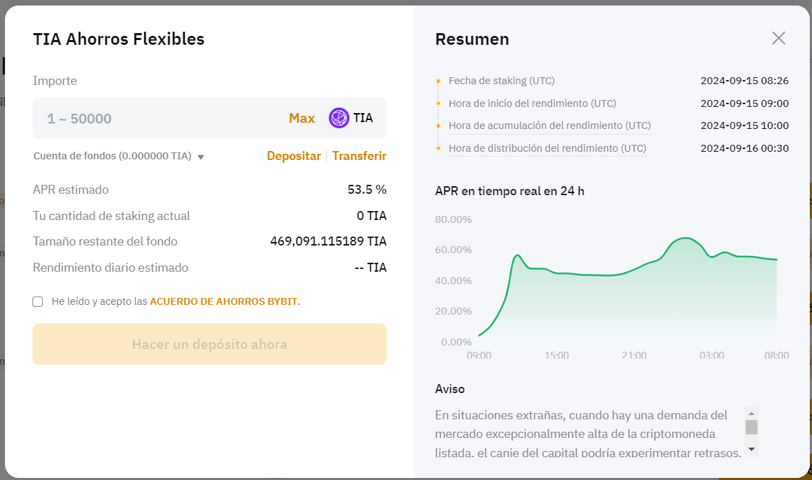This screenshot has width=812, height=480.
Task: Click the 469,091.115189 TIA remaining pool value
Action: pyautogui.click(x=328, y=241)
